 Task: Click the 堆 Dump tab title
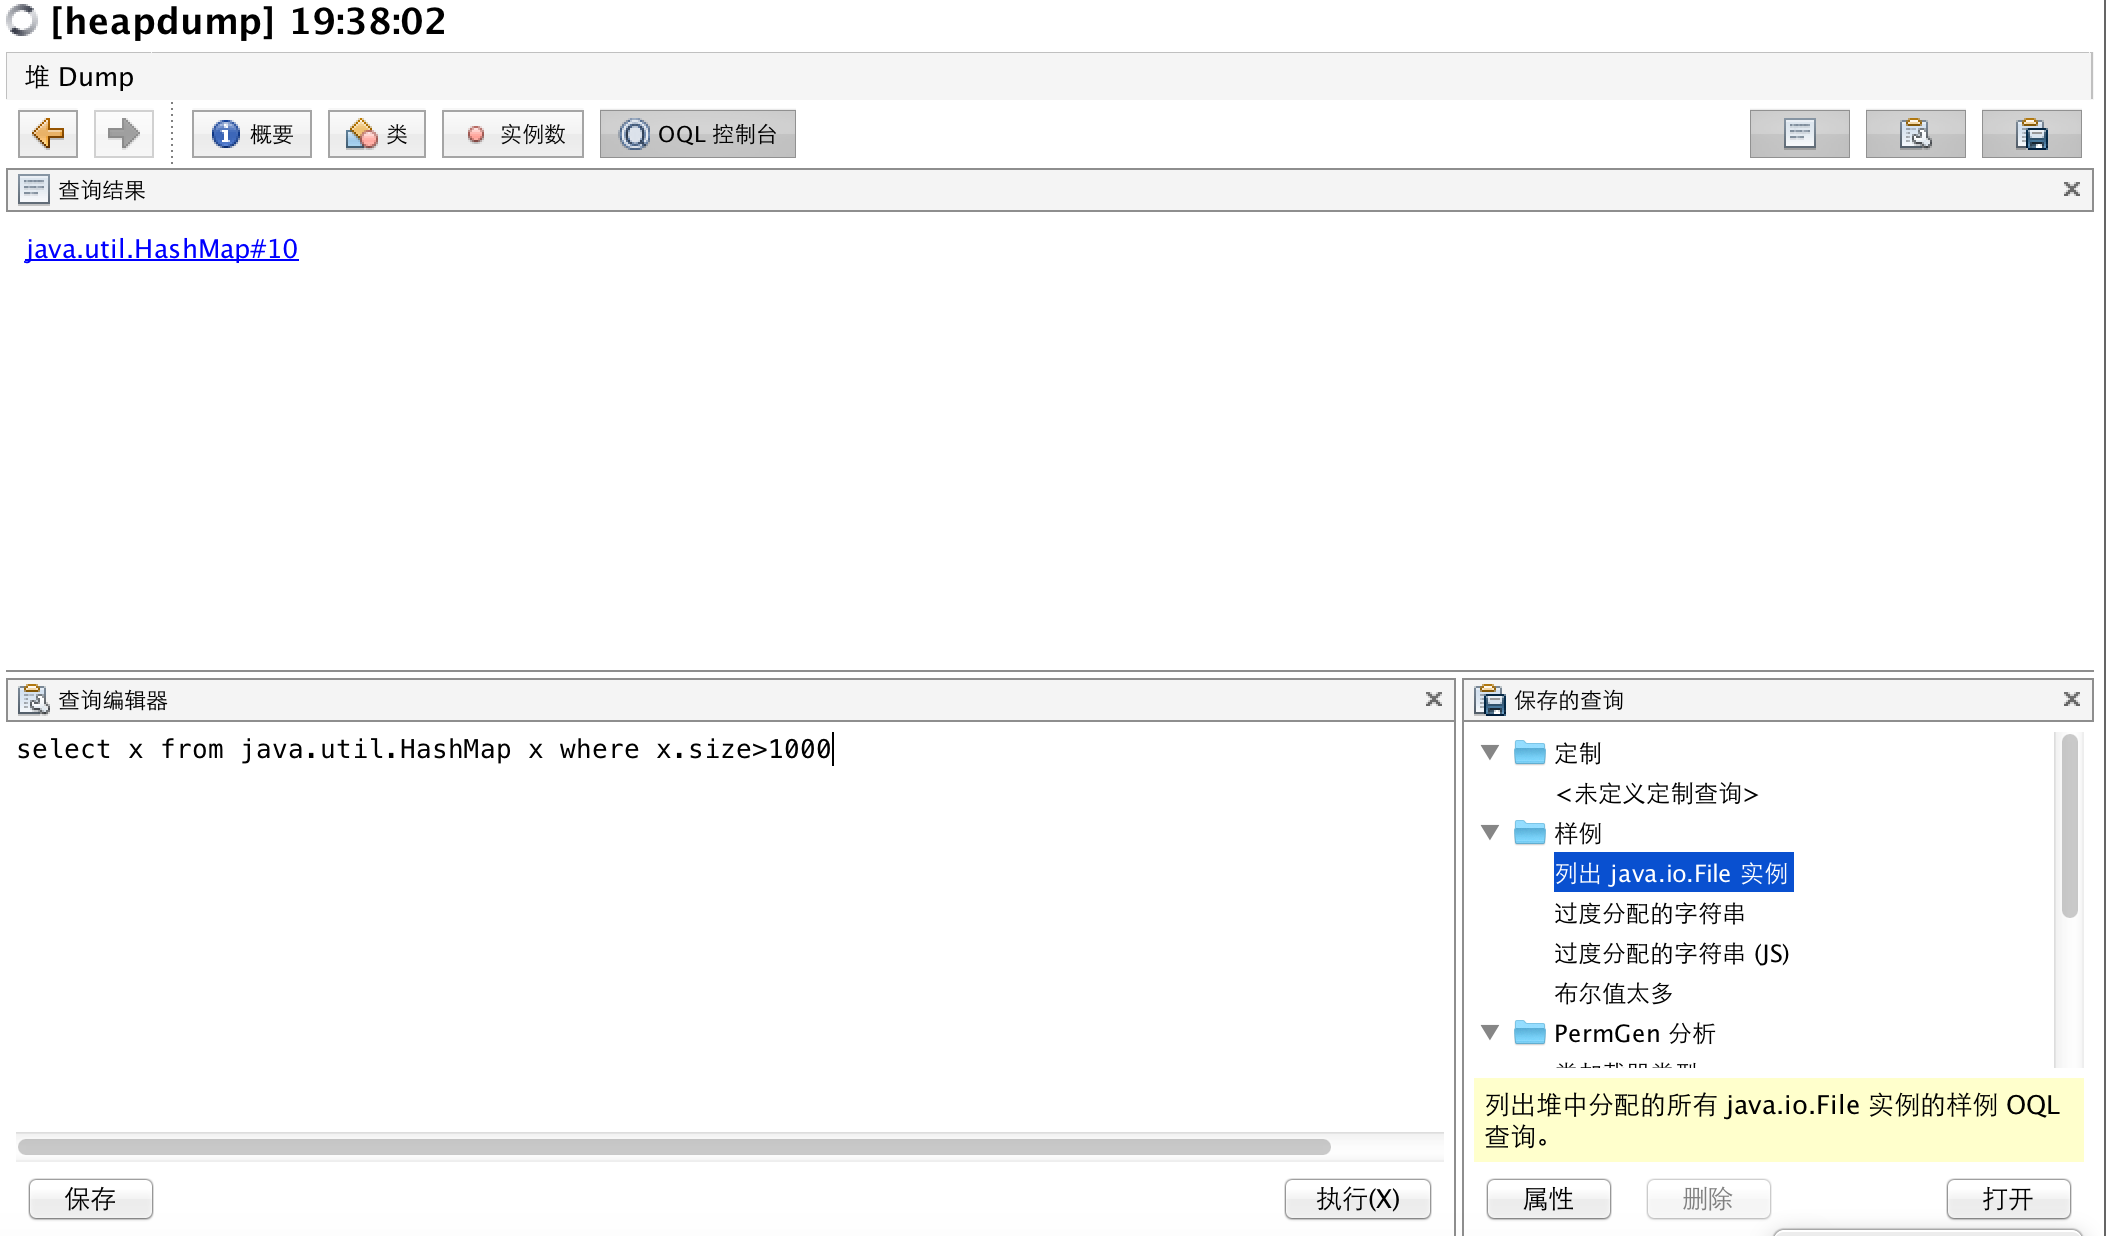(x=80, y=77)
